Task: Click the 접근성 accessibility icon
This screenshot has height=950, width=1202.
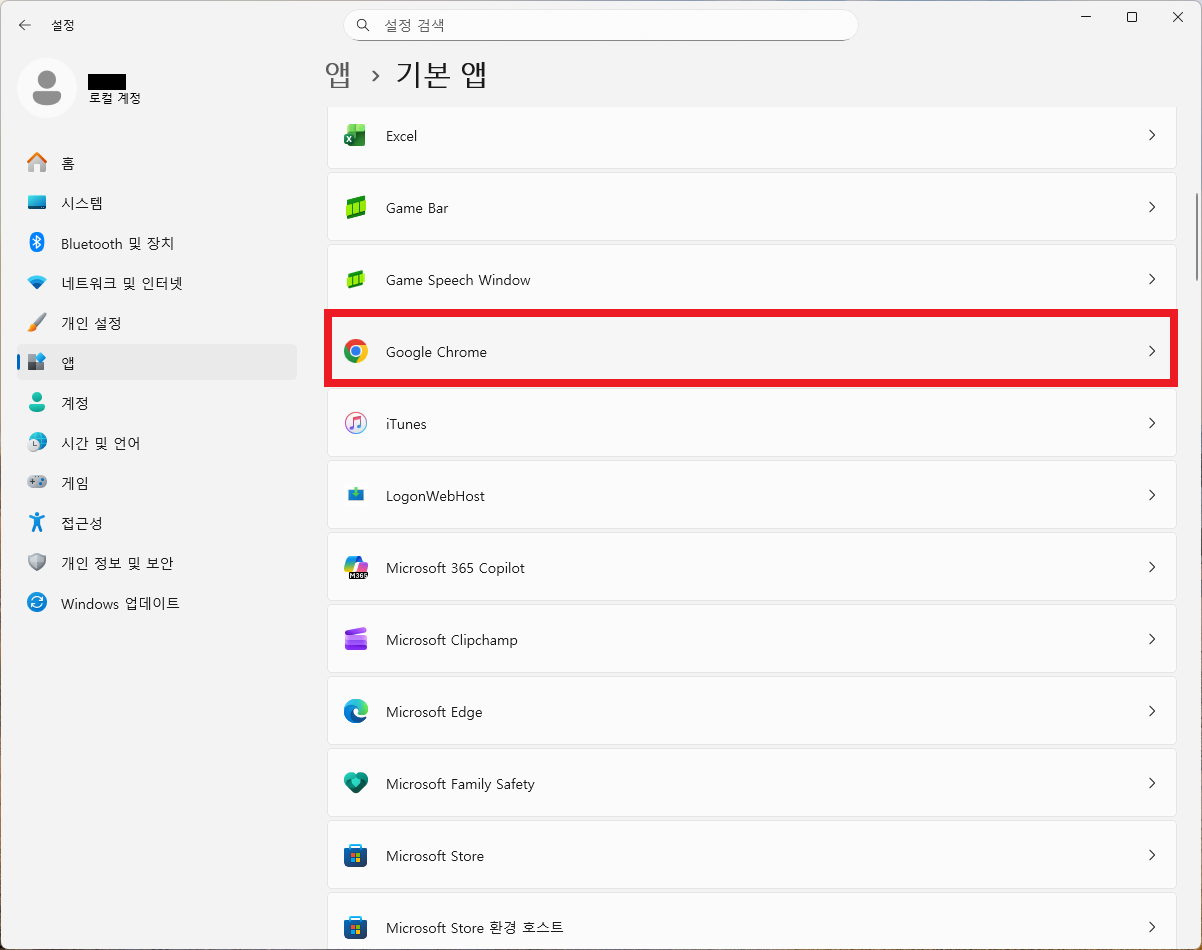Action: (x=37, y=522)
